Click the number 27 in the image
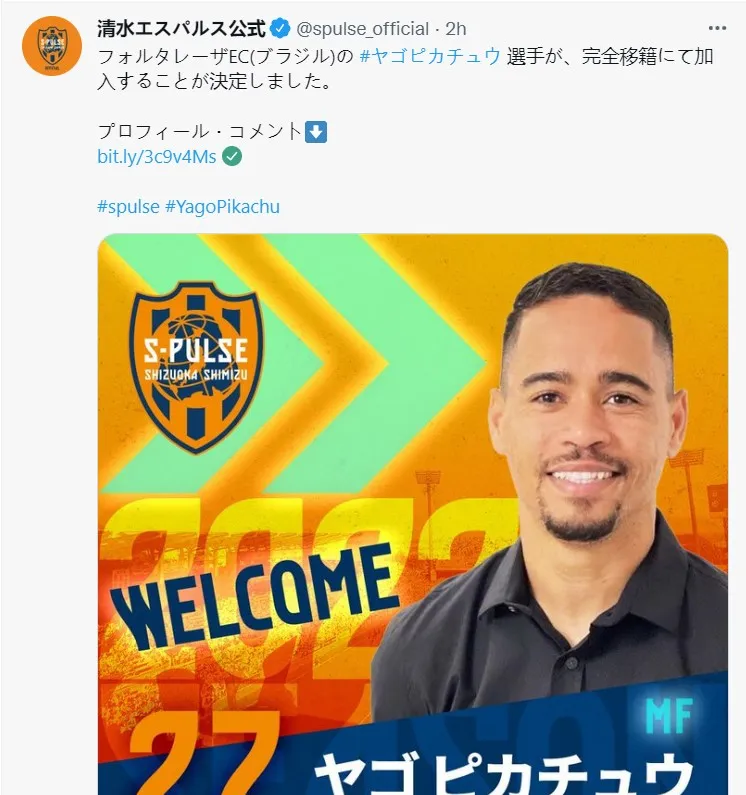Viewport: 746px width, 795px height. pos(203,753)
